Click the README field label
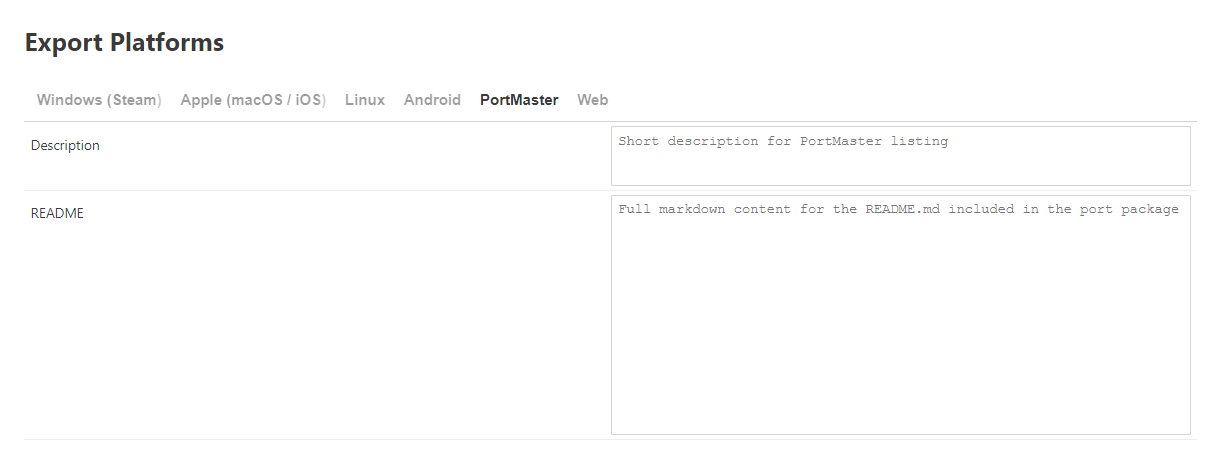 [57, 213]
